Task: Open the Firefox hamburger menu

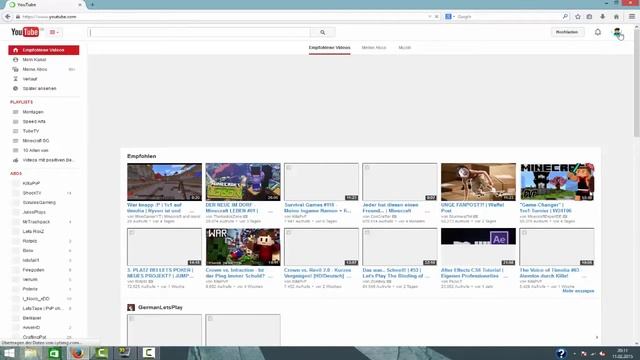Action: pos(632,17)
